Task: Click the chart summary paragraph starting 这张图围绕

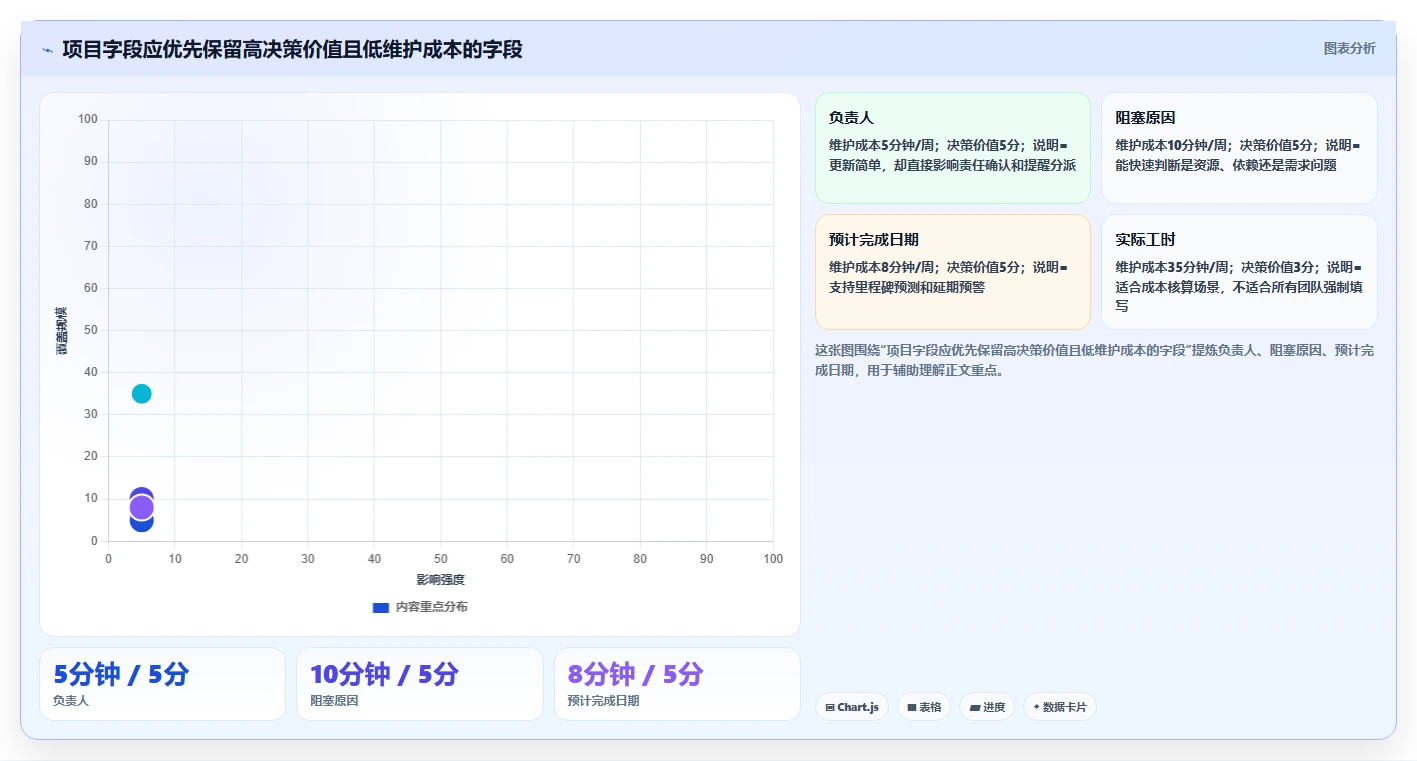Action: [x=1095, y=360]
